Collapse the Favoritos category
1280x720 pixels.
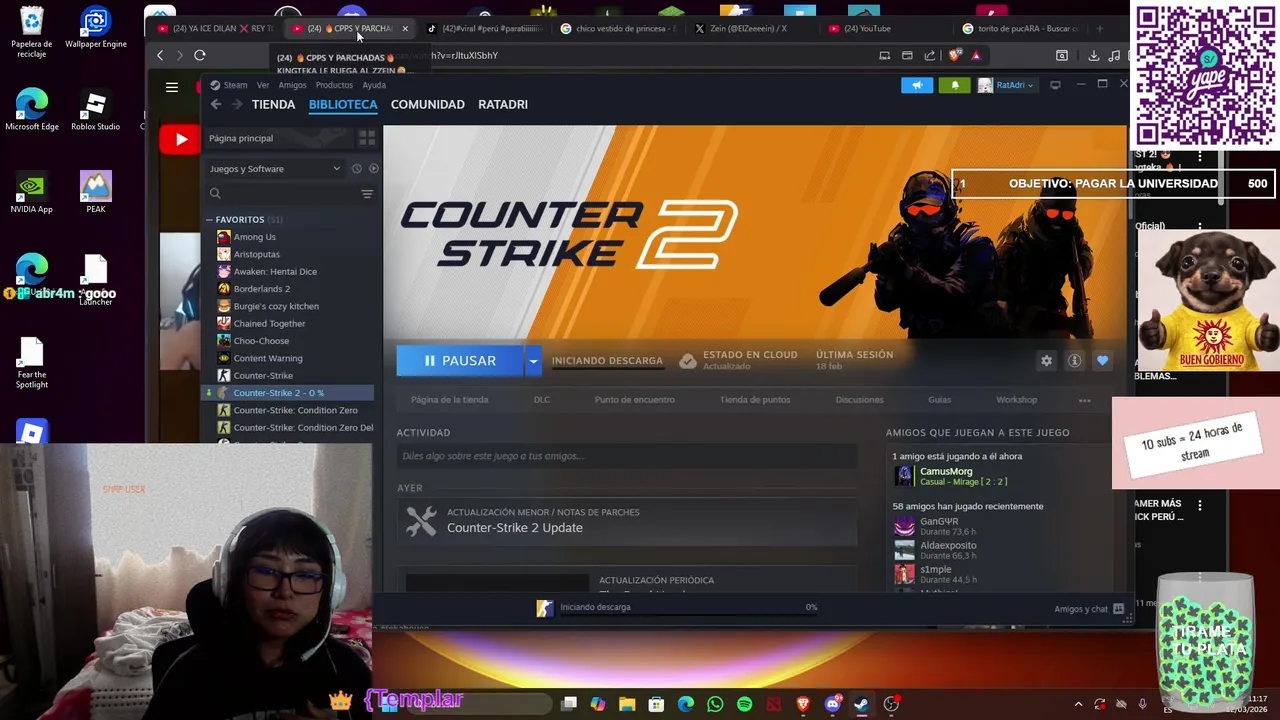click(209, 220)
